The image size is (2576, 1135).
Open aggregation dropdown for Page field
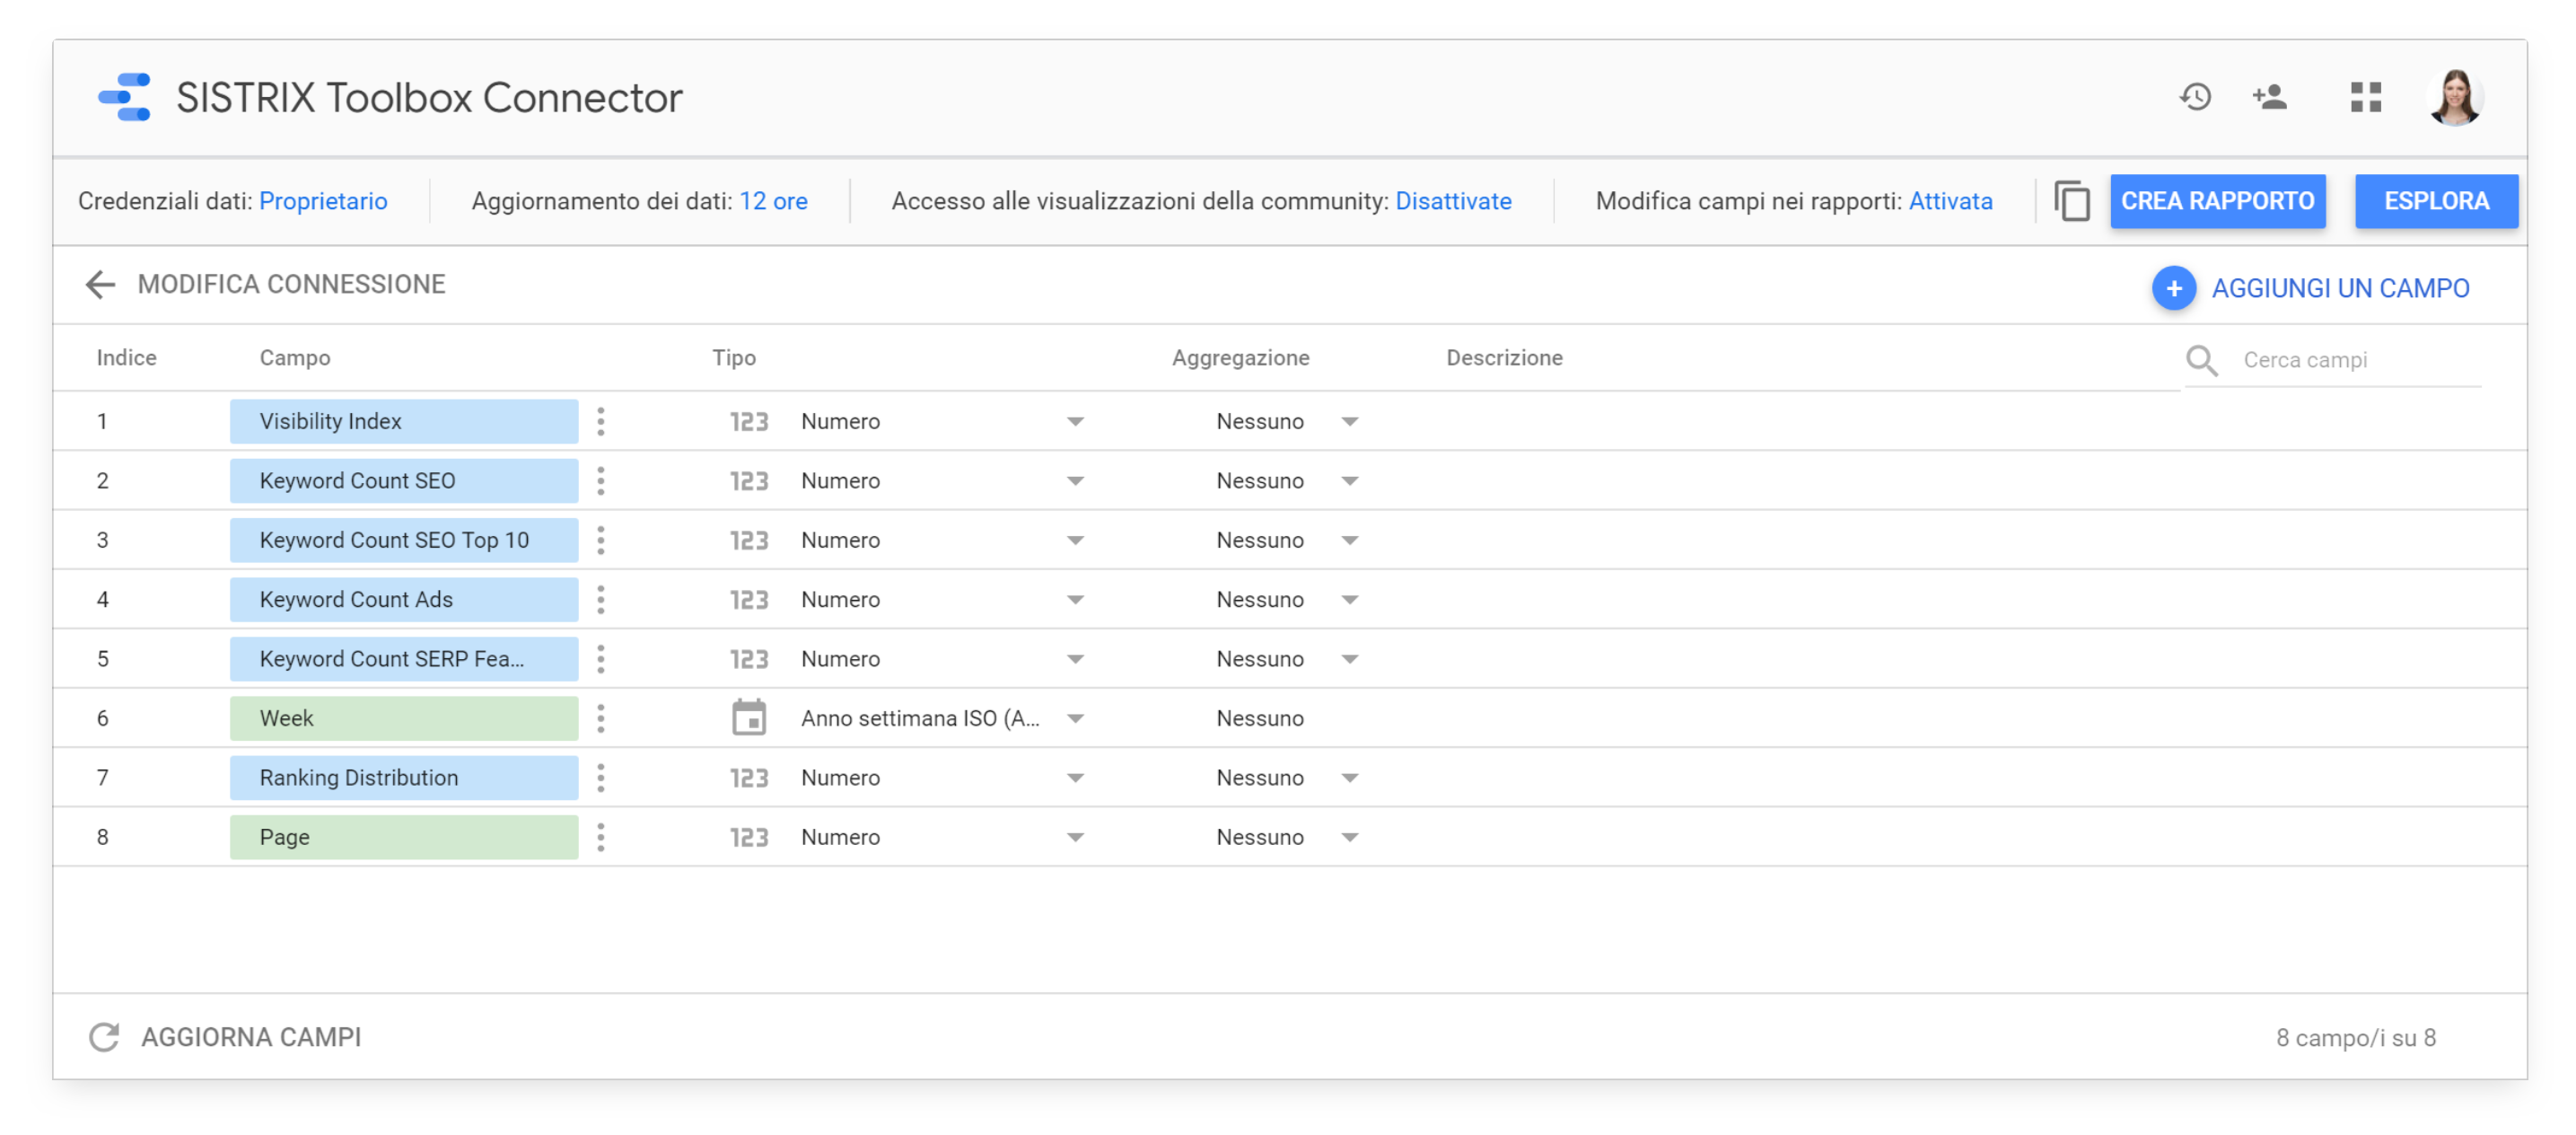[x=1349, y=837]
